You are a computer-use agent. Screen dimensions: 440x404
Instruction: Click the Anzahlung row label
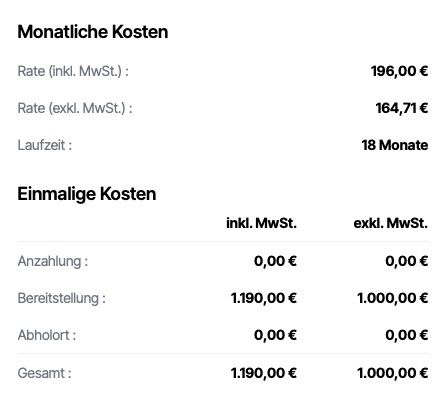53,261
